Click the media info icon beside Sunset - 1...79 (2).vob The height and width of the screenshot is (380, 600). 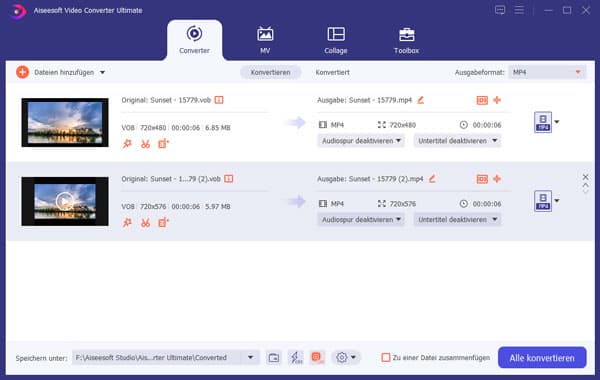click(228, 179)
